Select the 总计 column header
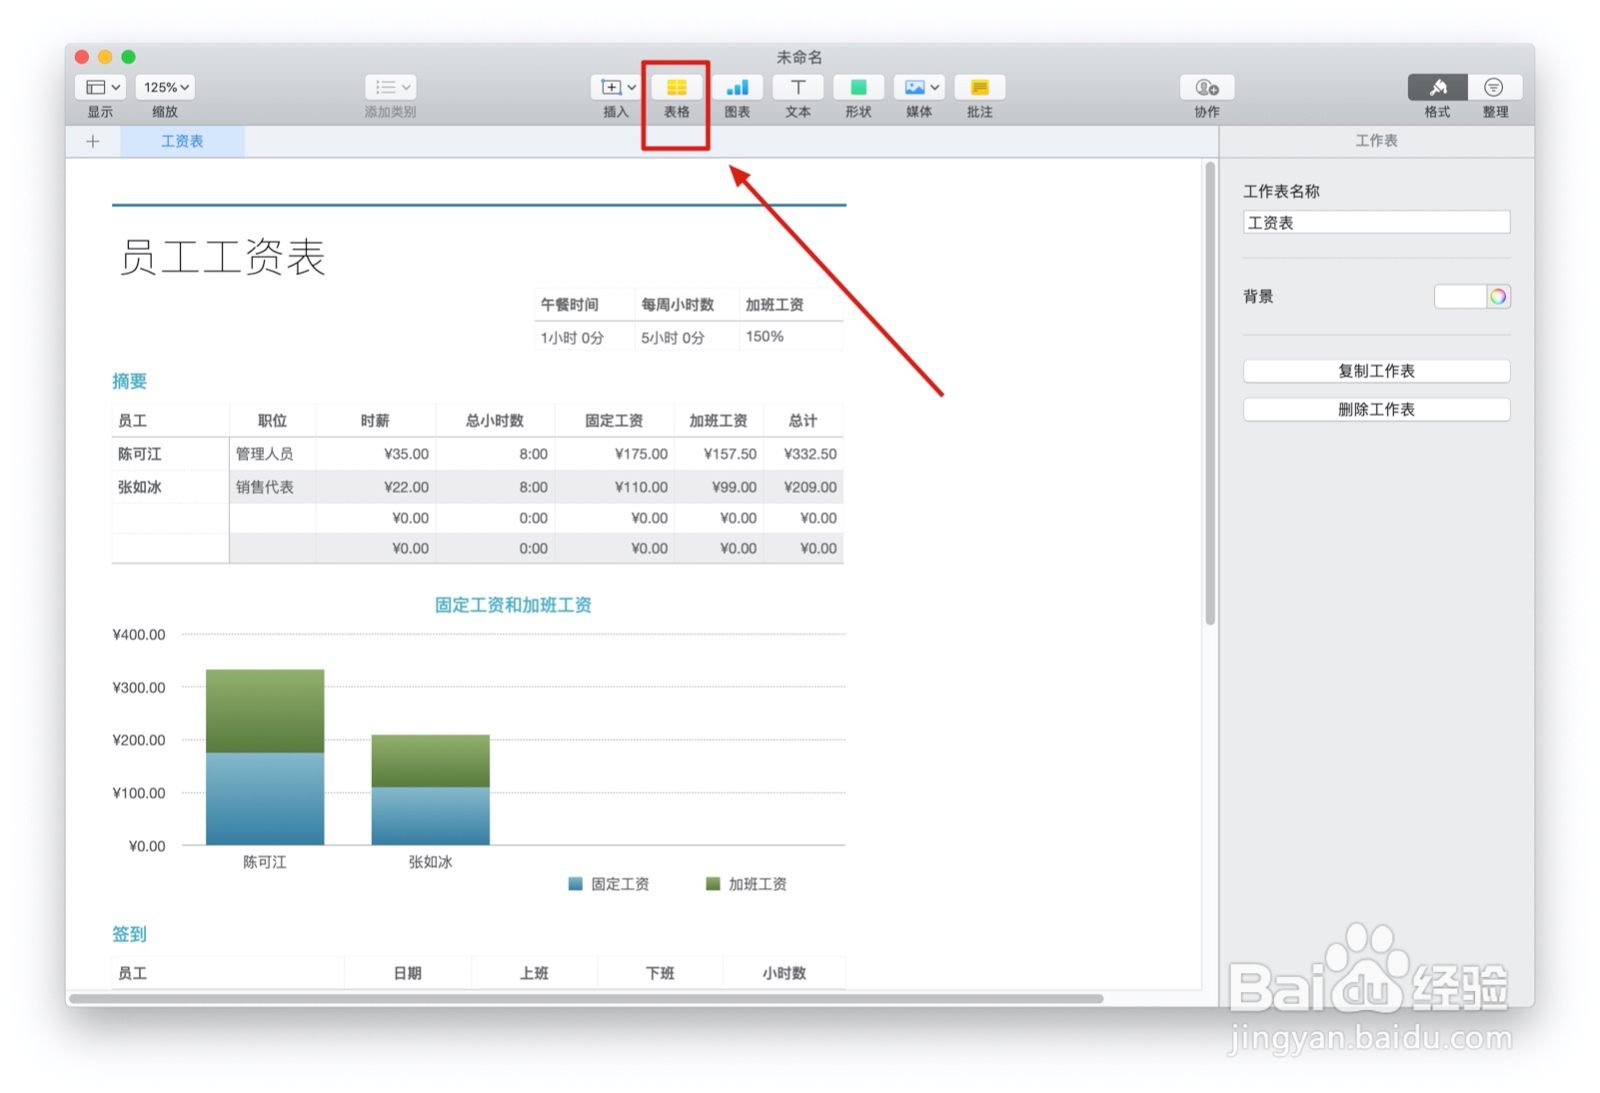The width and height of the screenshot is (1600, 1093). [803, 421]
